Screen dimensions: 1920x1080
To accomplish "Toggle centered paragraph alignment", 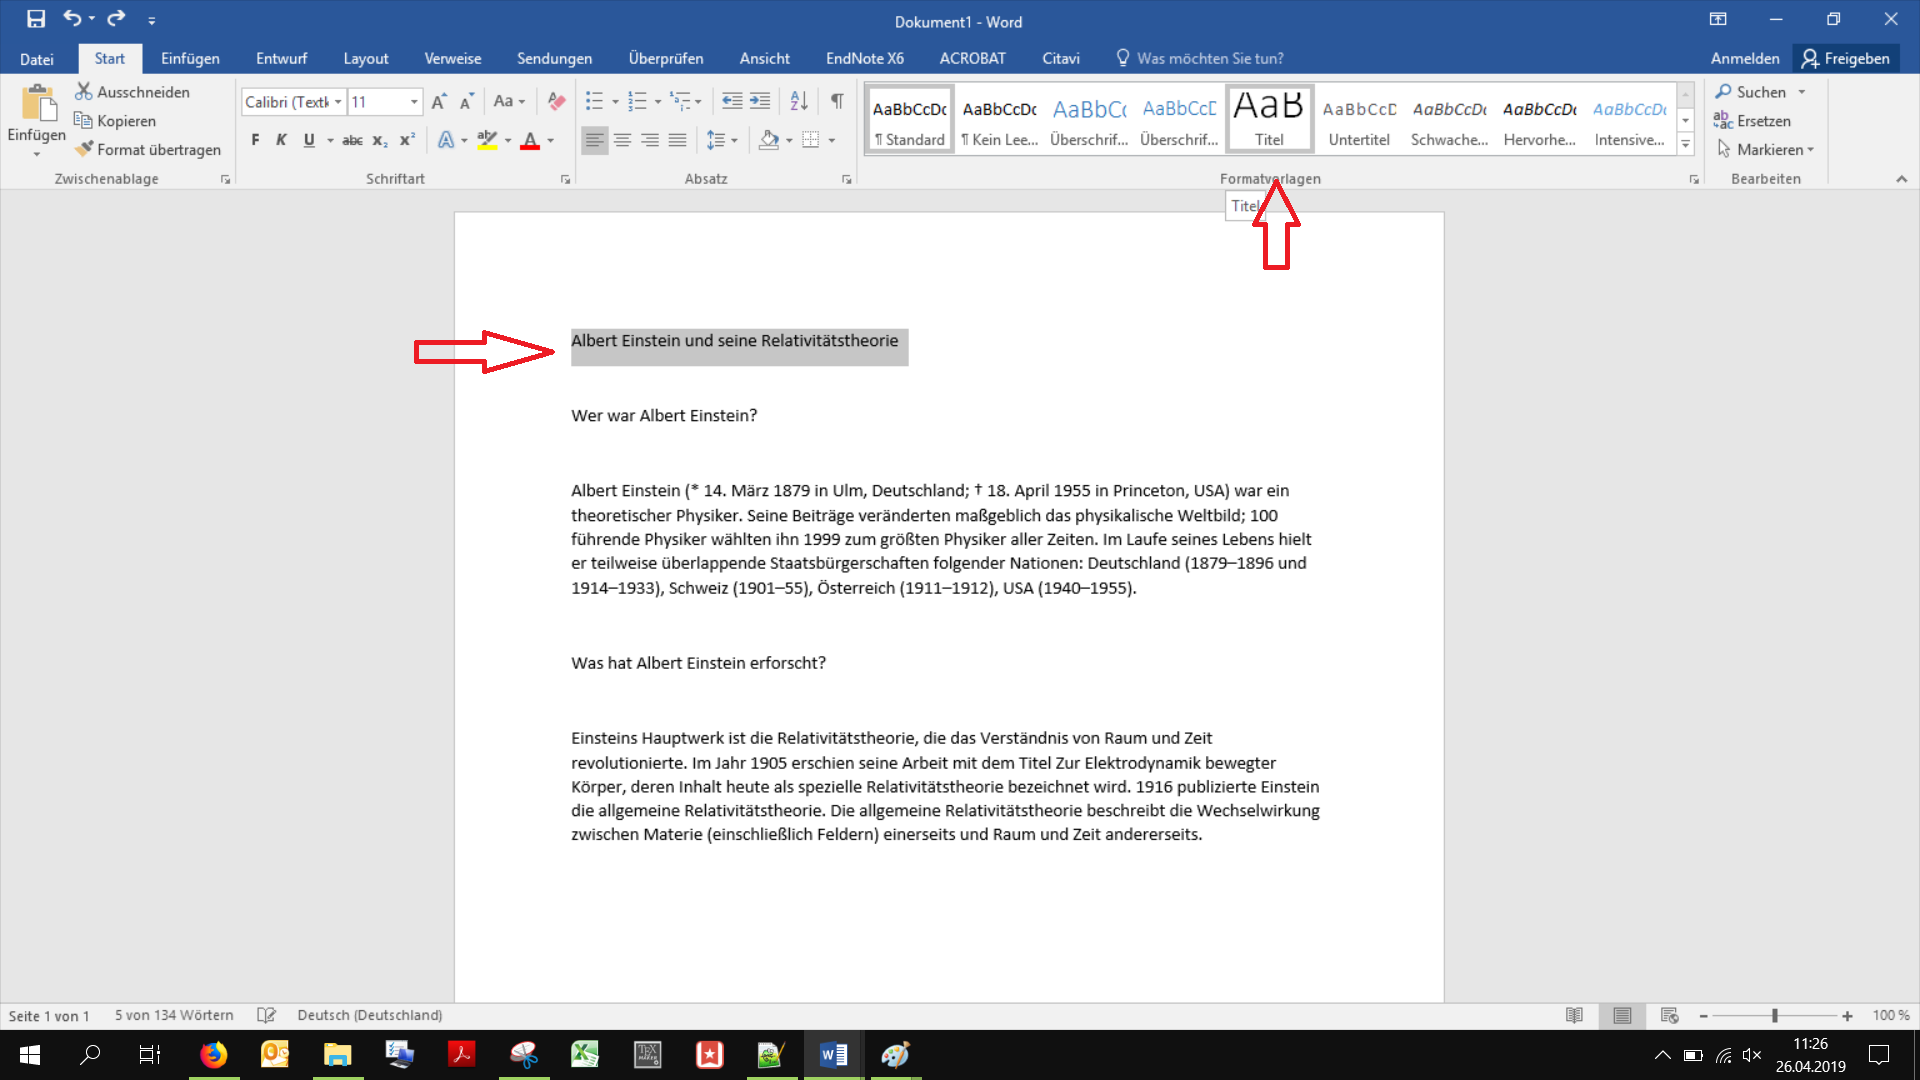I will point(623,140).
